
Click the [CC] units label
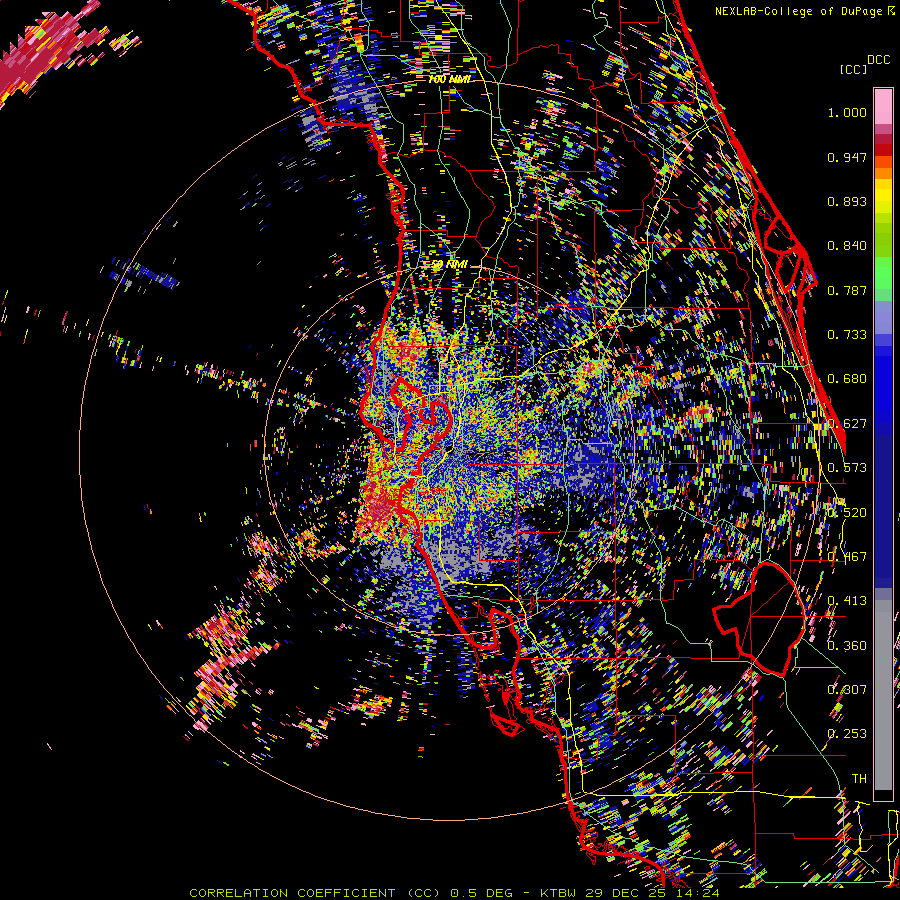[x=854, y=69]
